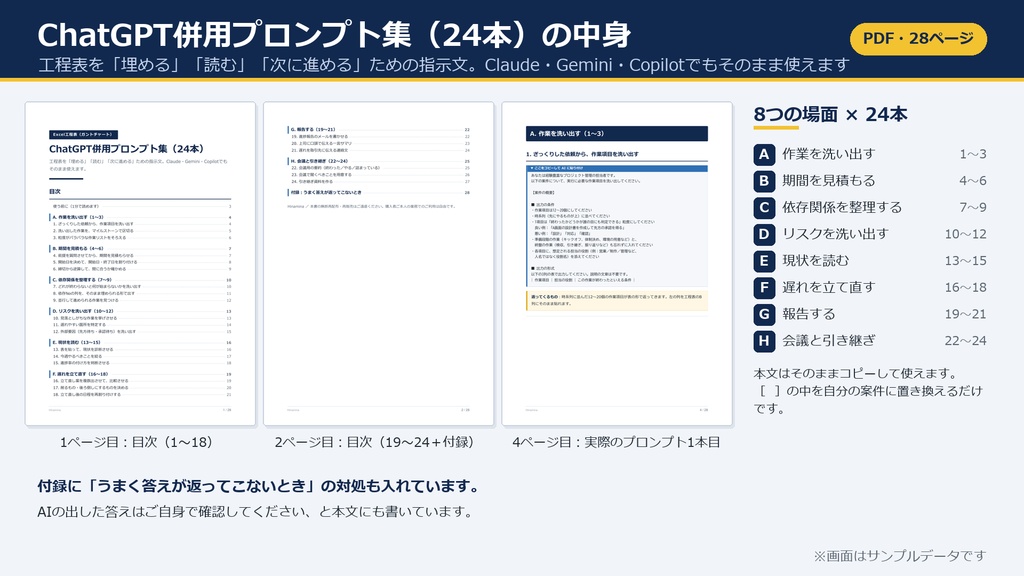
Task: Click the letter H badge icon
Action: [764, 341]
